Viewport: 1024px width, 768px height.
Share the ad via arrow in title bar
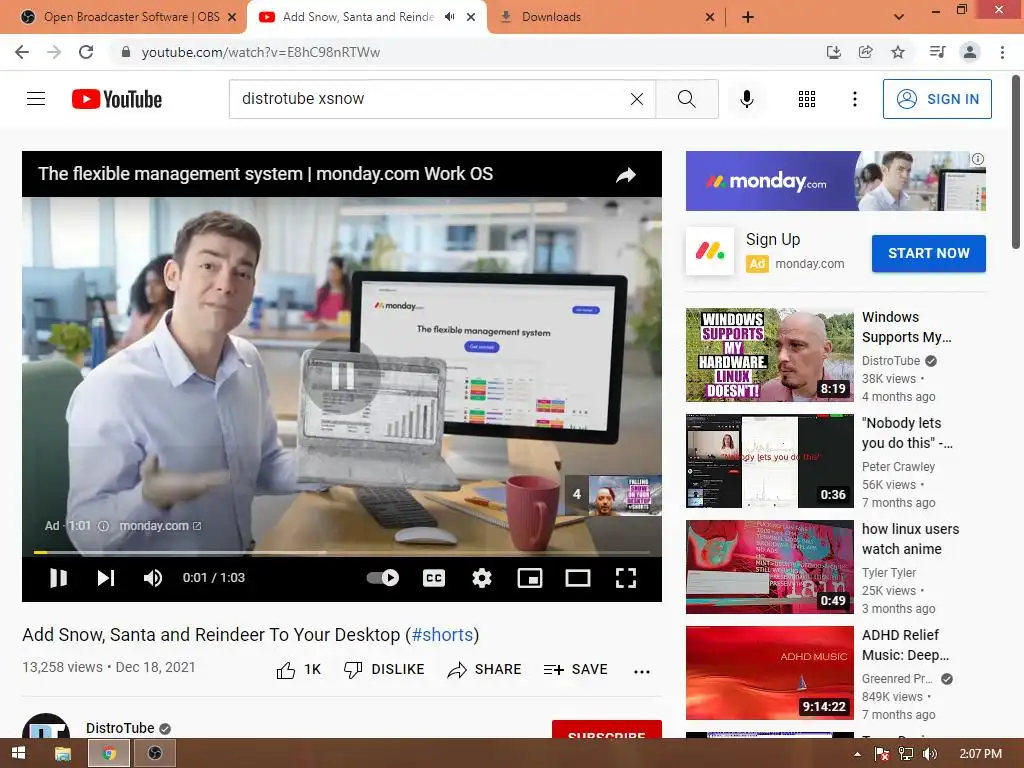[626, 174]
